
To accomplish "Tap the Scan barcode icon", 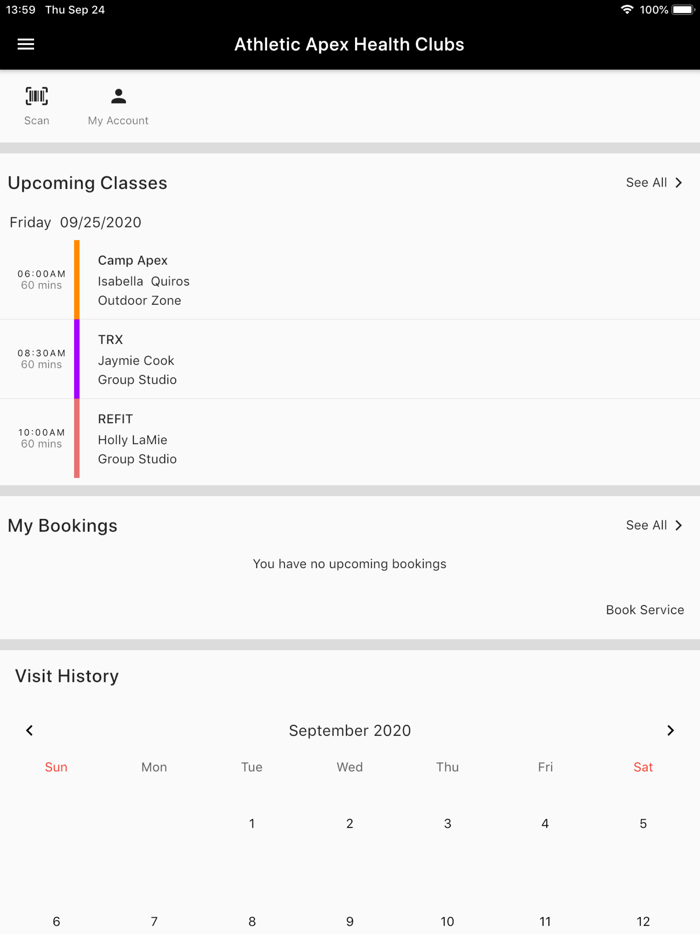I will point(37,97).
